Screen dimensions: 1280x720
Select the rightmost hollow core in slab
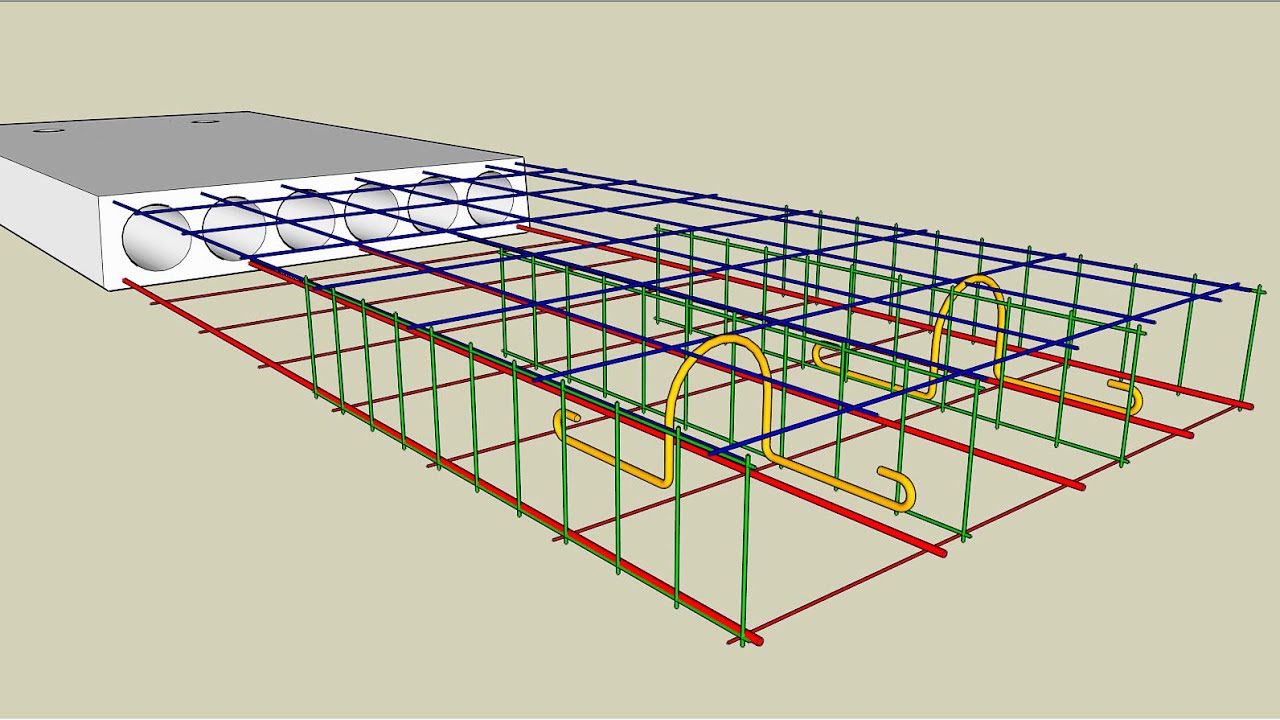coord(491,197)
